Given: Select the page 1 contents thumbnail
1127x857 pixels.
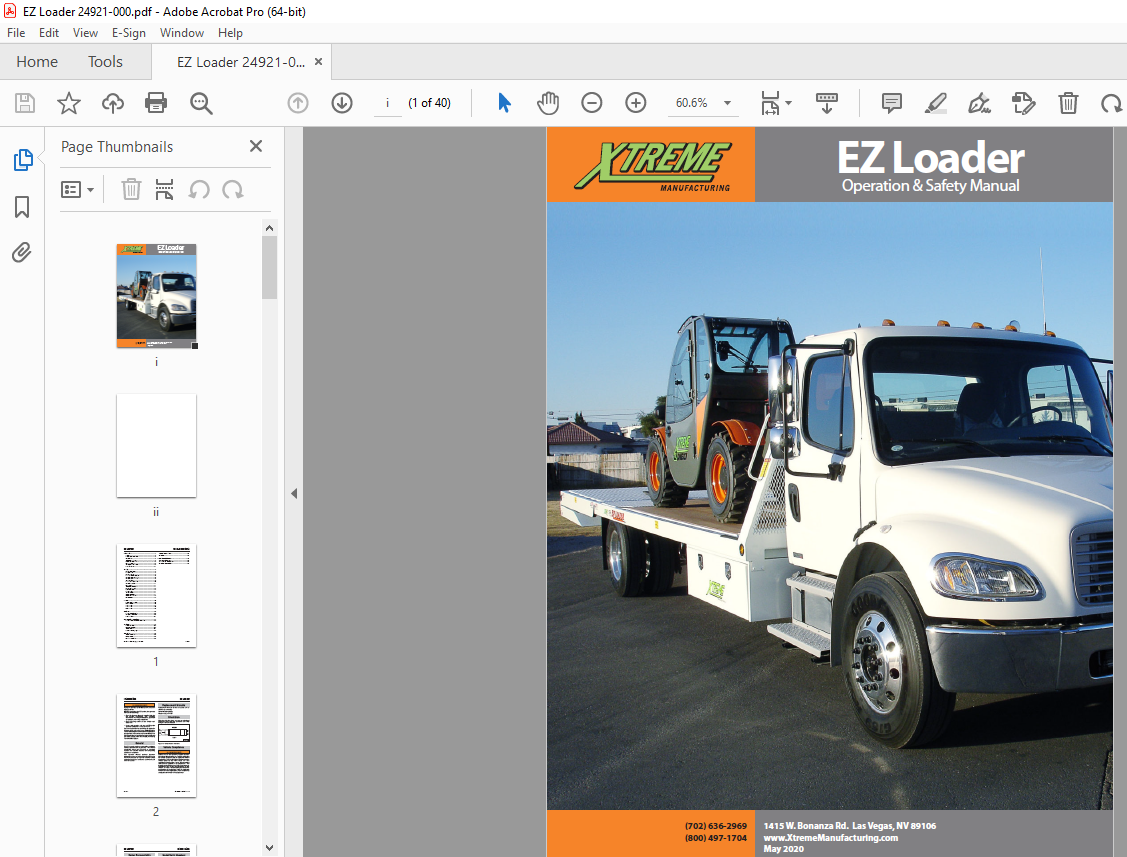Looking at the screenshot, I should pyautogui.click(x=157, y=595).
